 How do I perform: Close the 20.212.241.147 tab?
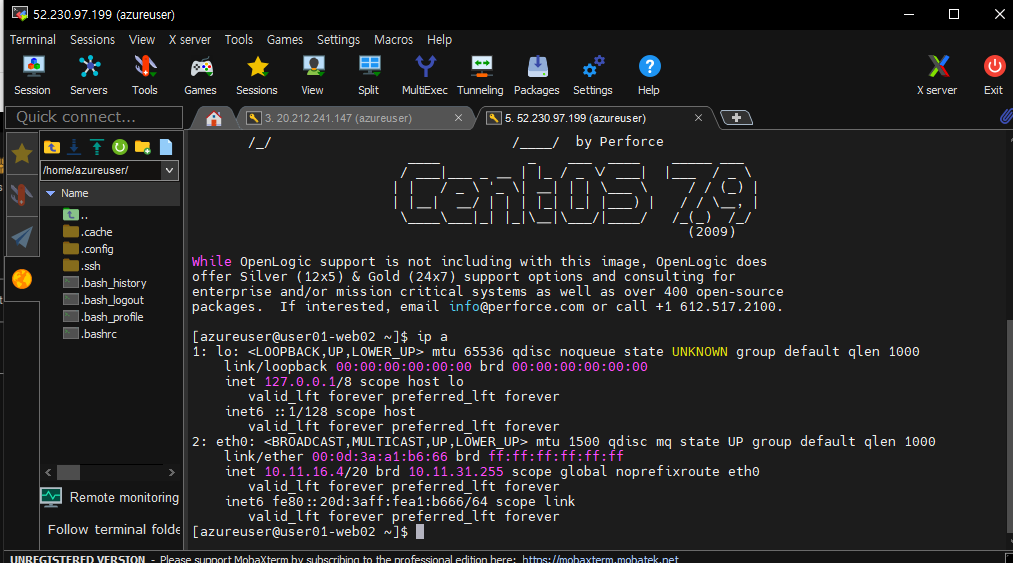[x=458, y=118]
